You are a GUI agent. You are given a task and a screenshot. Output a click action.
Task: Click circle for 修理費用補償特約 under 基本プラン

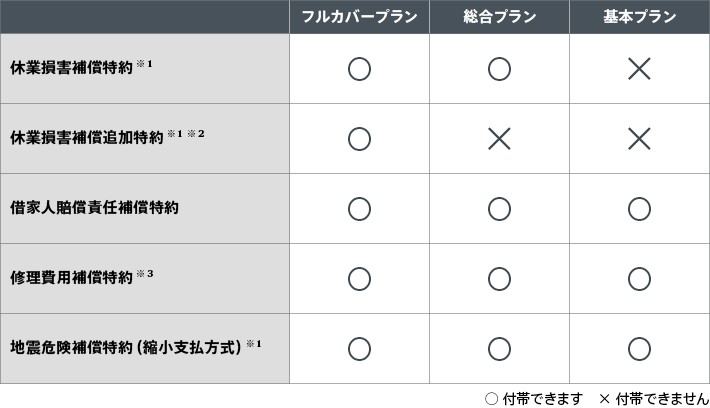[x=640, y=279]
